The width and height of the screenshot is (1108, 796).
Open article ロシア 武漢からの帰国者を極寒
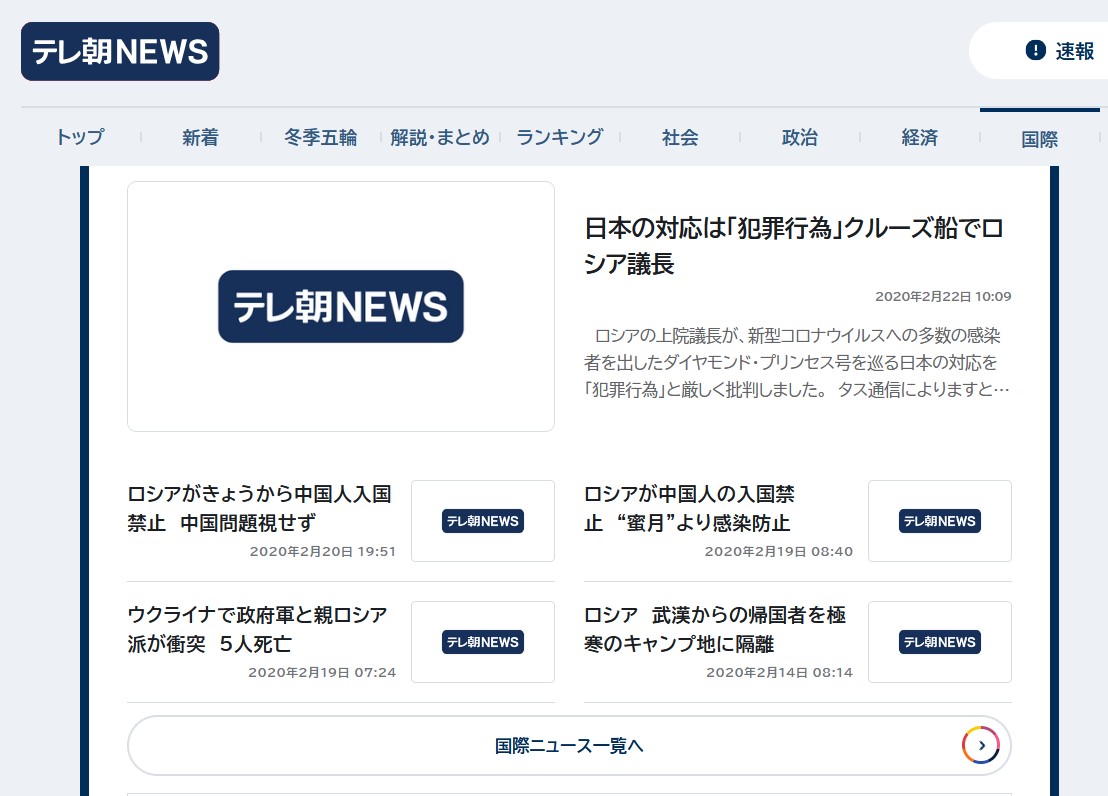pos(714,629)
